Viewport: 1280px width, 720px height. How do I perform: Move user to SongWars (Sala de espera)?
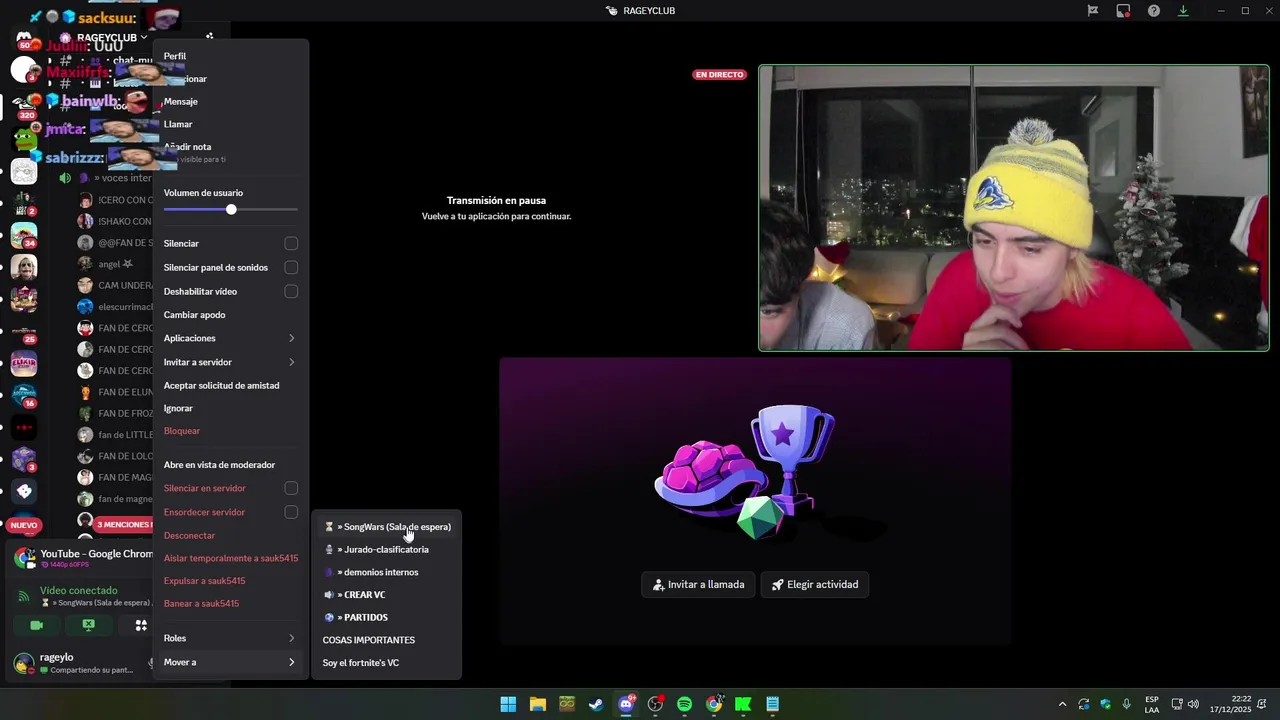387,527
